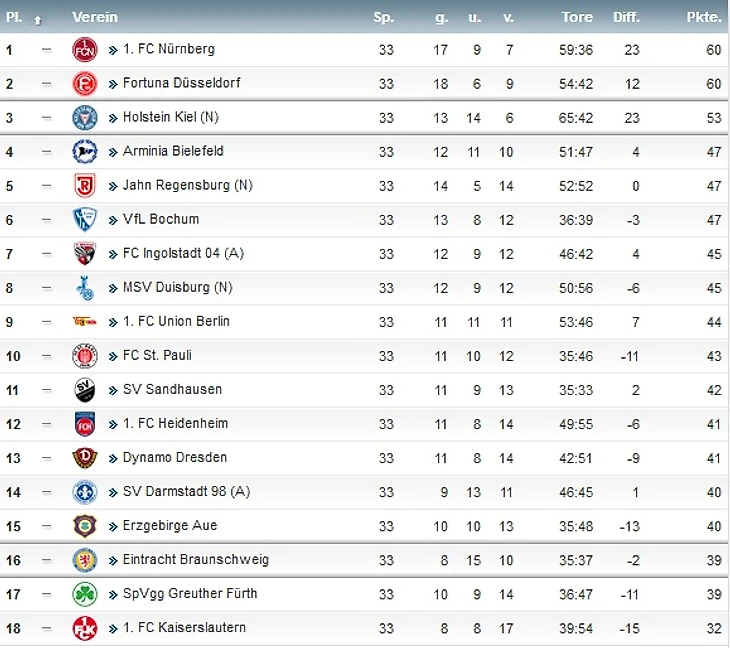Click the MSV Duisburg zebra logo
Viewport: 730px width, 648px height.
click(84, 288)
